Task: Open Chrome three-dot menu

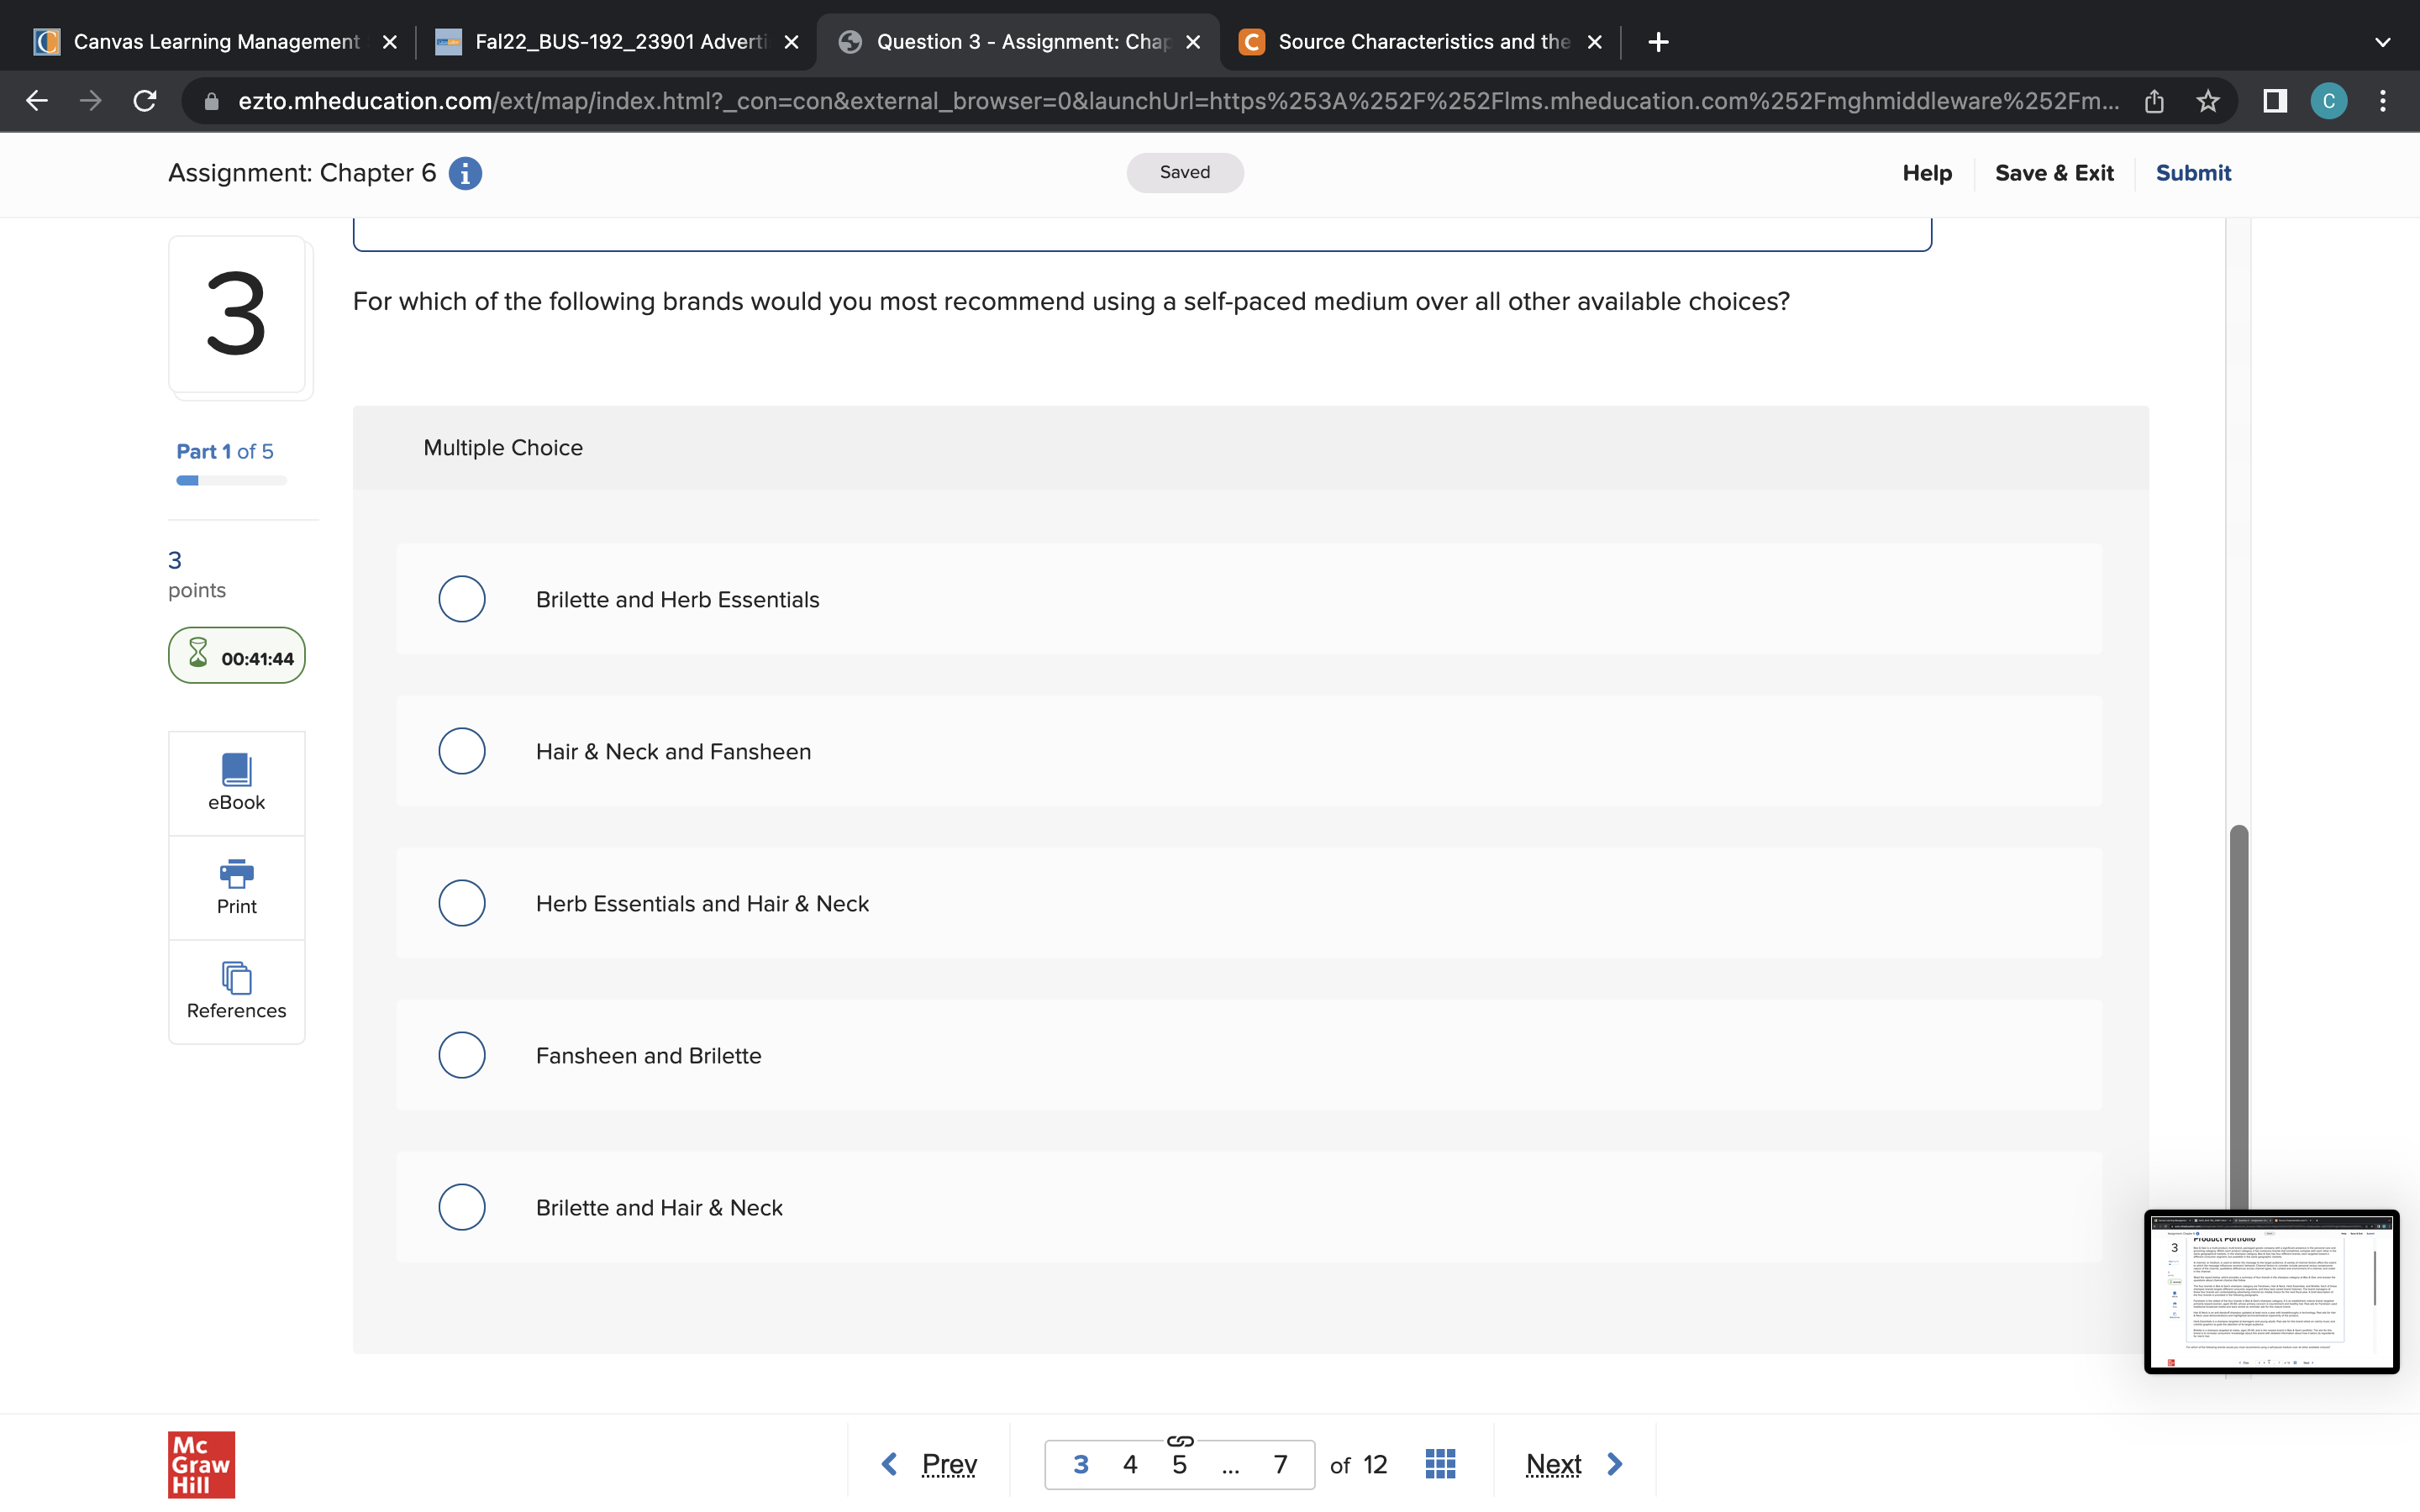Action: tap(2382, 101)
